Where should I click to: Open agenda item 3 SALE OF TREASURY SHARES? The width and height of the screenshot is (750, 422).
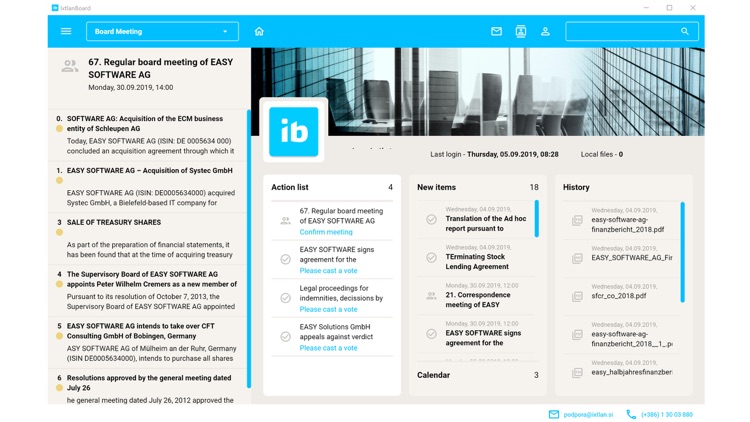[x=147, y=238]
